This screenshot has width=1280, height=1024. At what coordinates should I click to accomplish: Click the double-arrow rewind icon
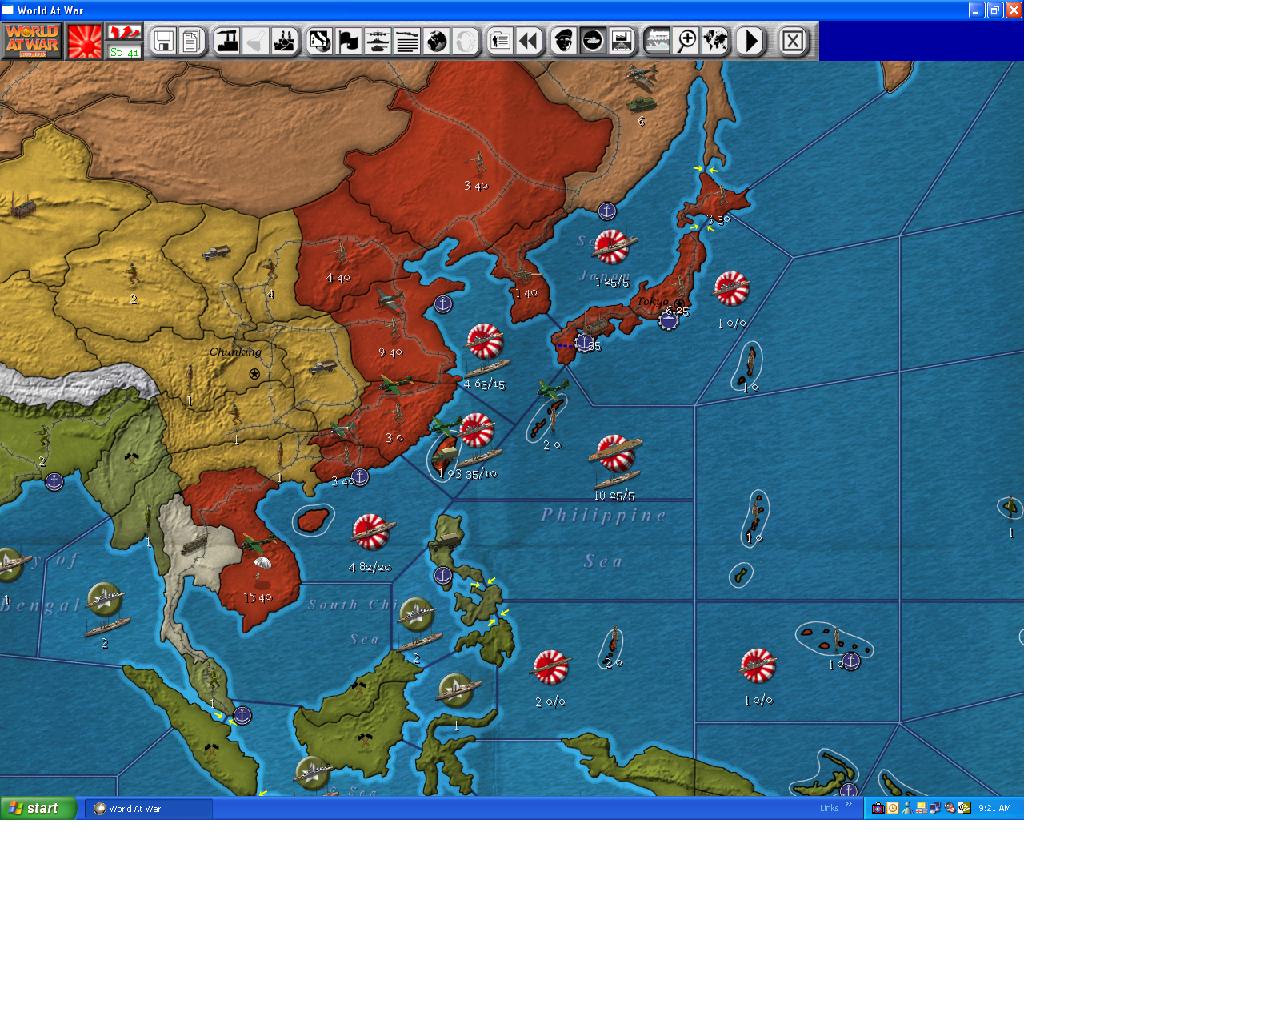[x=529, y=41]
